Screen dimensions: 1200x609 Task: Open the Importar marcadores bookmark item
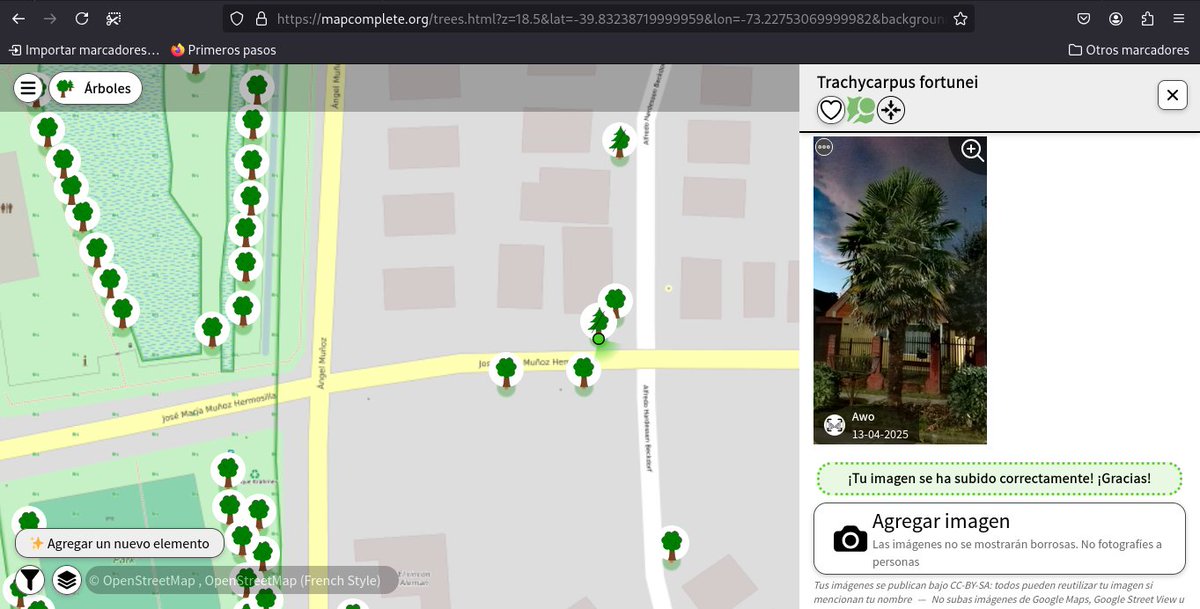(x=84, y=49)
